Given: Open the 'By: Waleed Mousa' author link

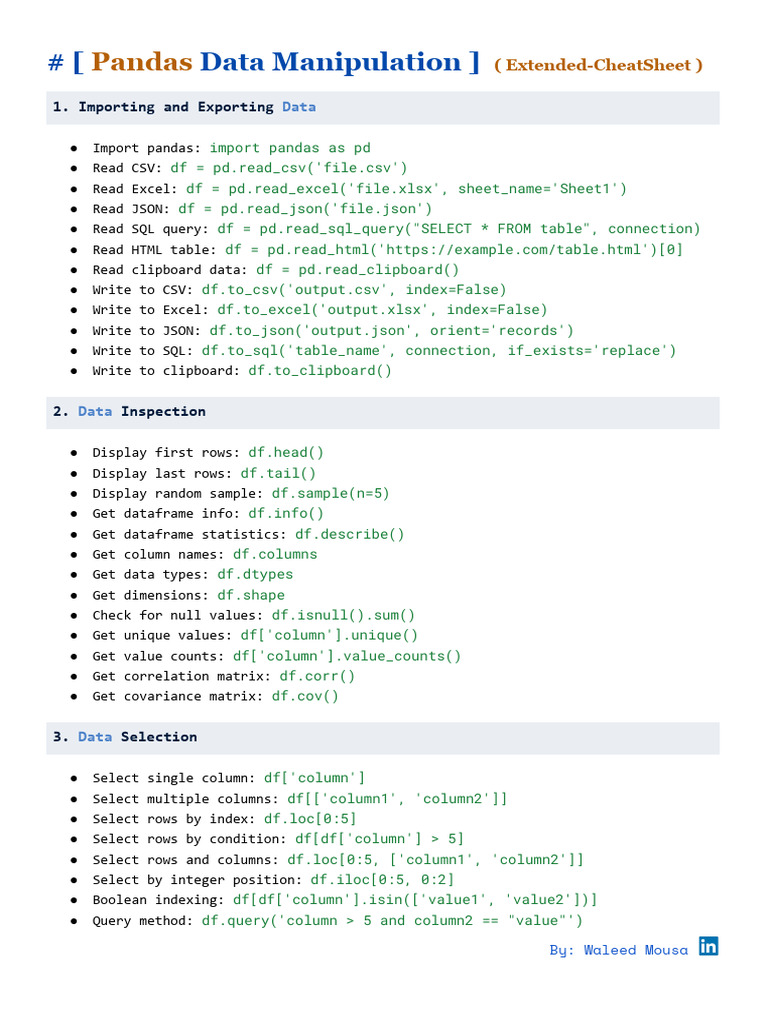Looking at the screenshot, I should 618,950.
